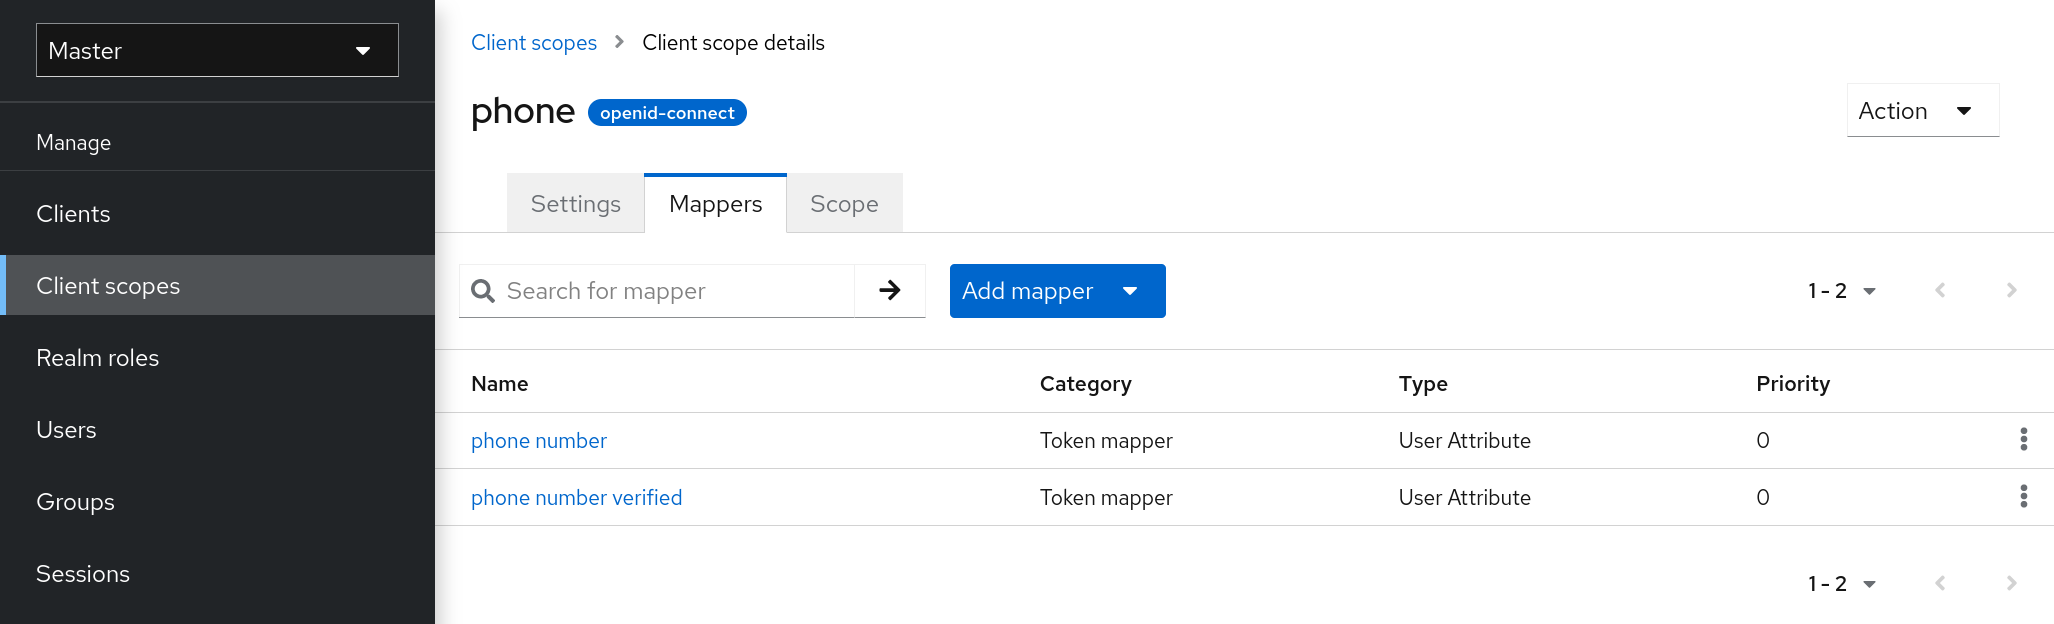The width and height of the screenshot is (2054, 624).
Task: Go to next page in bottom pagination
Action: click(x=2011, y=584)
